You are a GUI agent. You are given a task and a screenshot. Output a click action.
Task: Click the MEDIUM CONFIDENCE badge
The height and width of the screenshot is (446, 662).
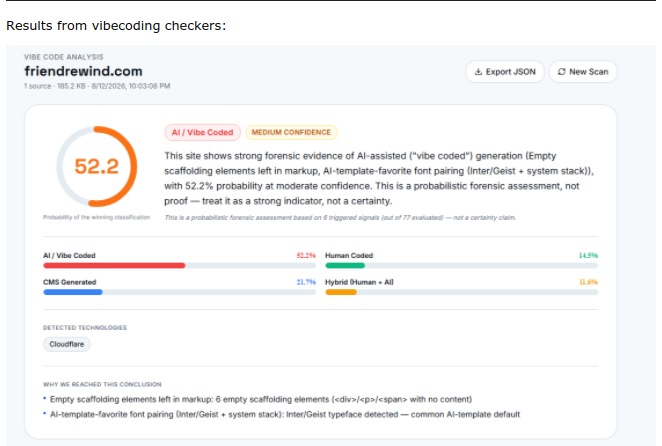tap(291, 132)
